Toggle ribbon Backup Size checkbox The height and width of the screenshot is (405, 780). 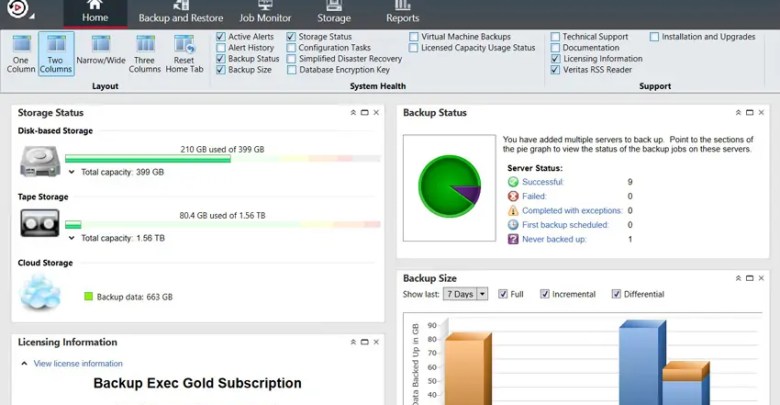tap(221, 70)
